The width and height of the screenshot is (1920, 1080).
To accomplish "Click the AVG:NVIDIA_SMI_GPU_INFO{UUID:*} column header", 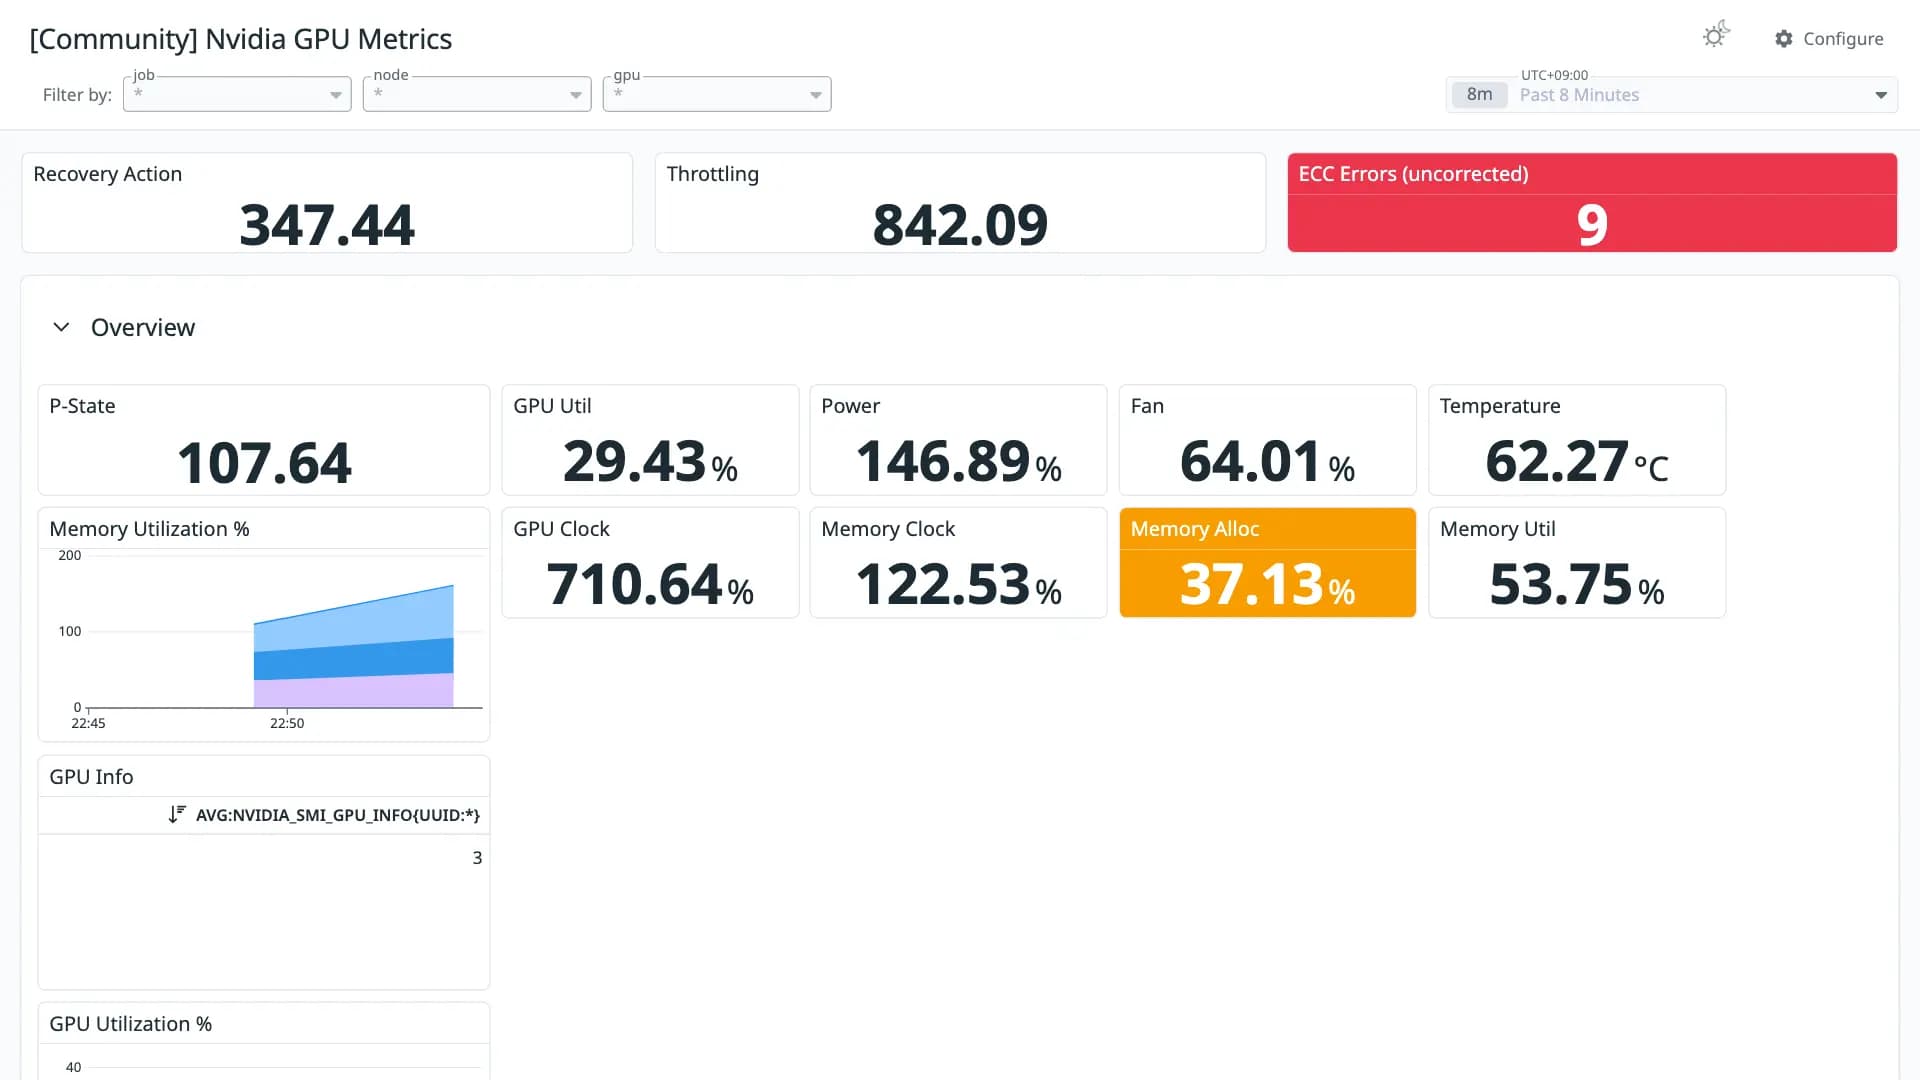I will coord(338,815).
